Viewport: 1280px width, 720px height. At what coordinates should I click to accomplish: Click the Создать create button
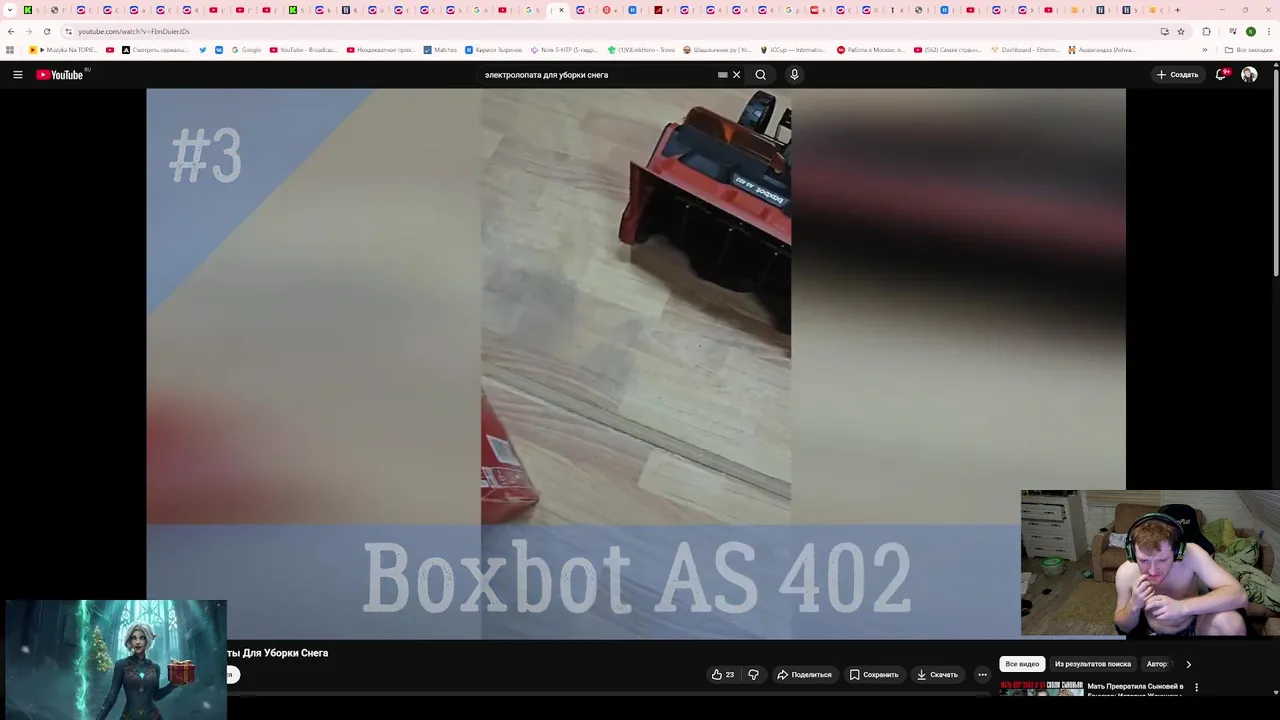click(1177, 75)
